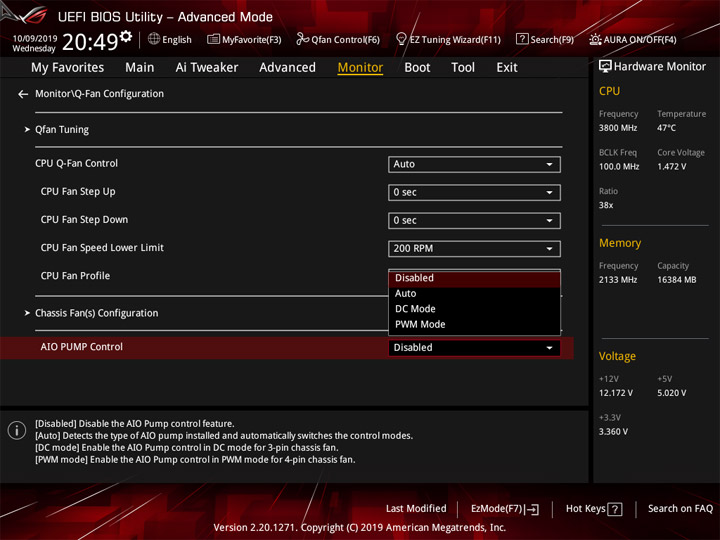Screen dimensions: 720x540
Task: Click the Hot Keys question mark icon
Action: [614, 509]
